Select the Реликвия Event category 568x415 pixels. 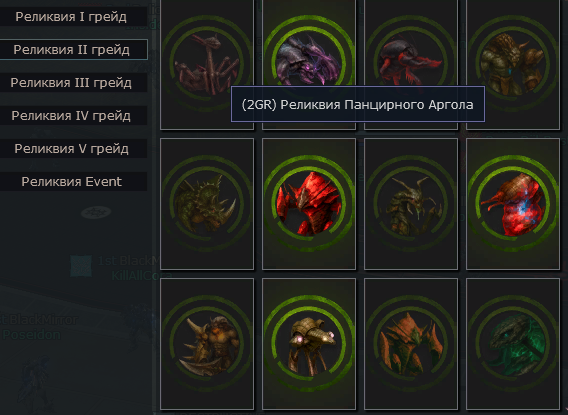(72, 181)
